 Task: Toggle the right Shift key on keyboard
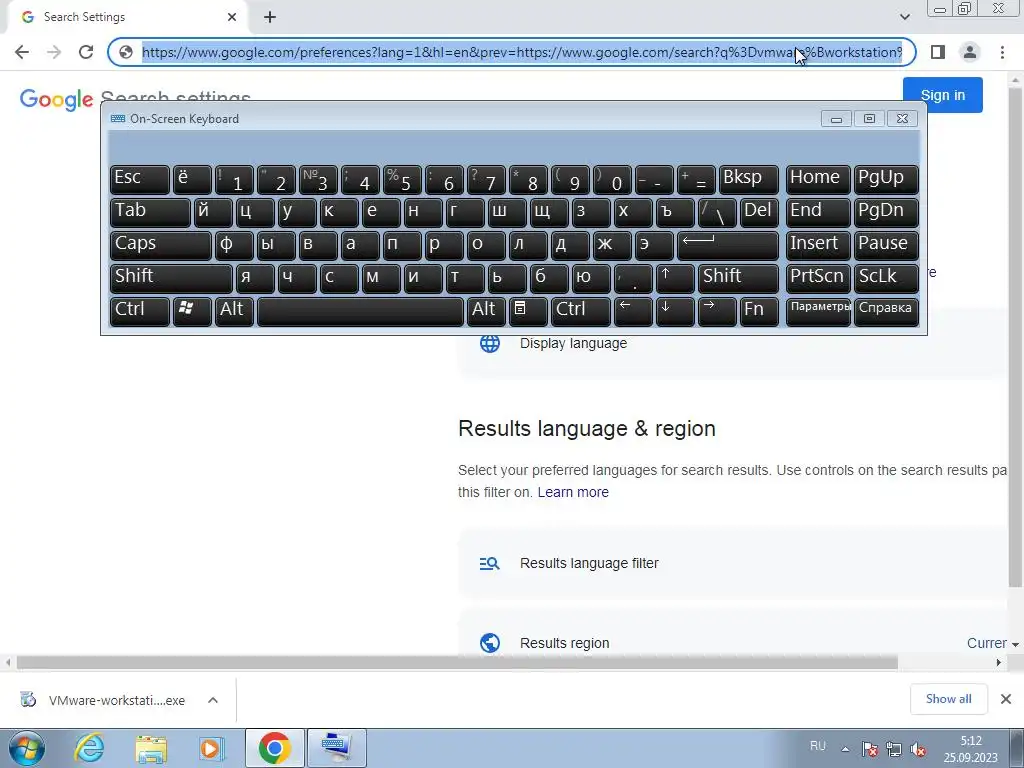point(738,278)
